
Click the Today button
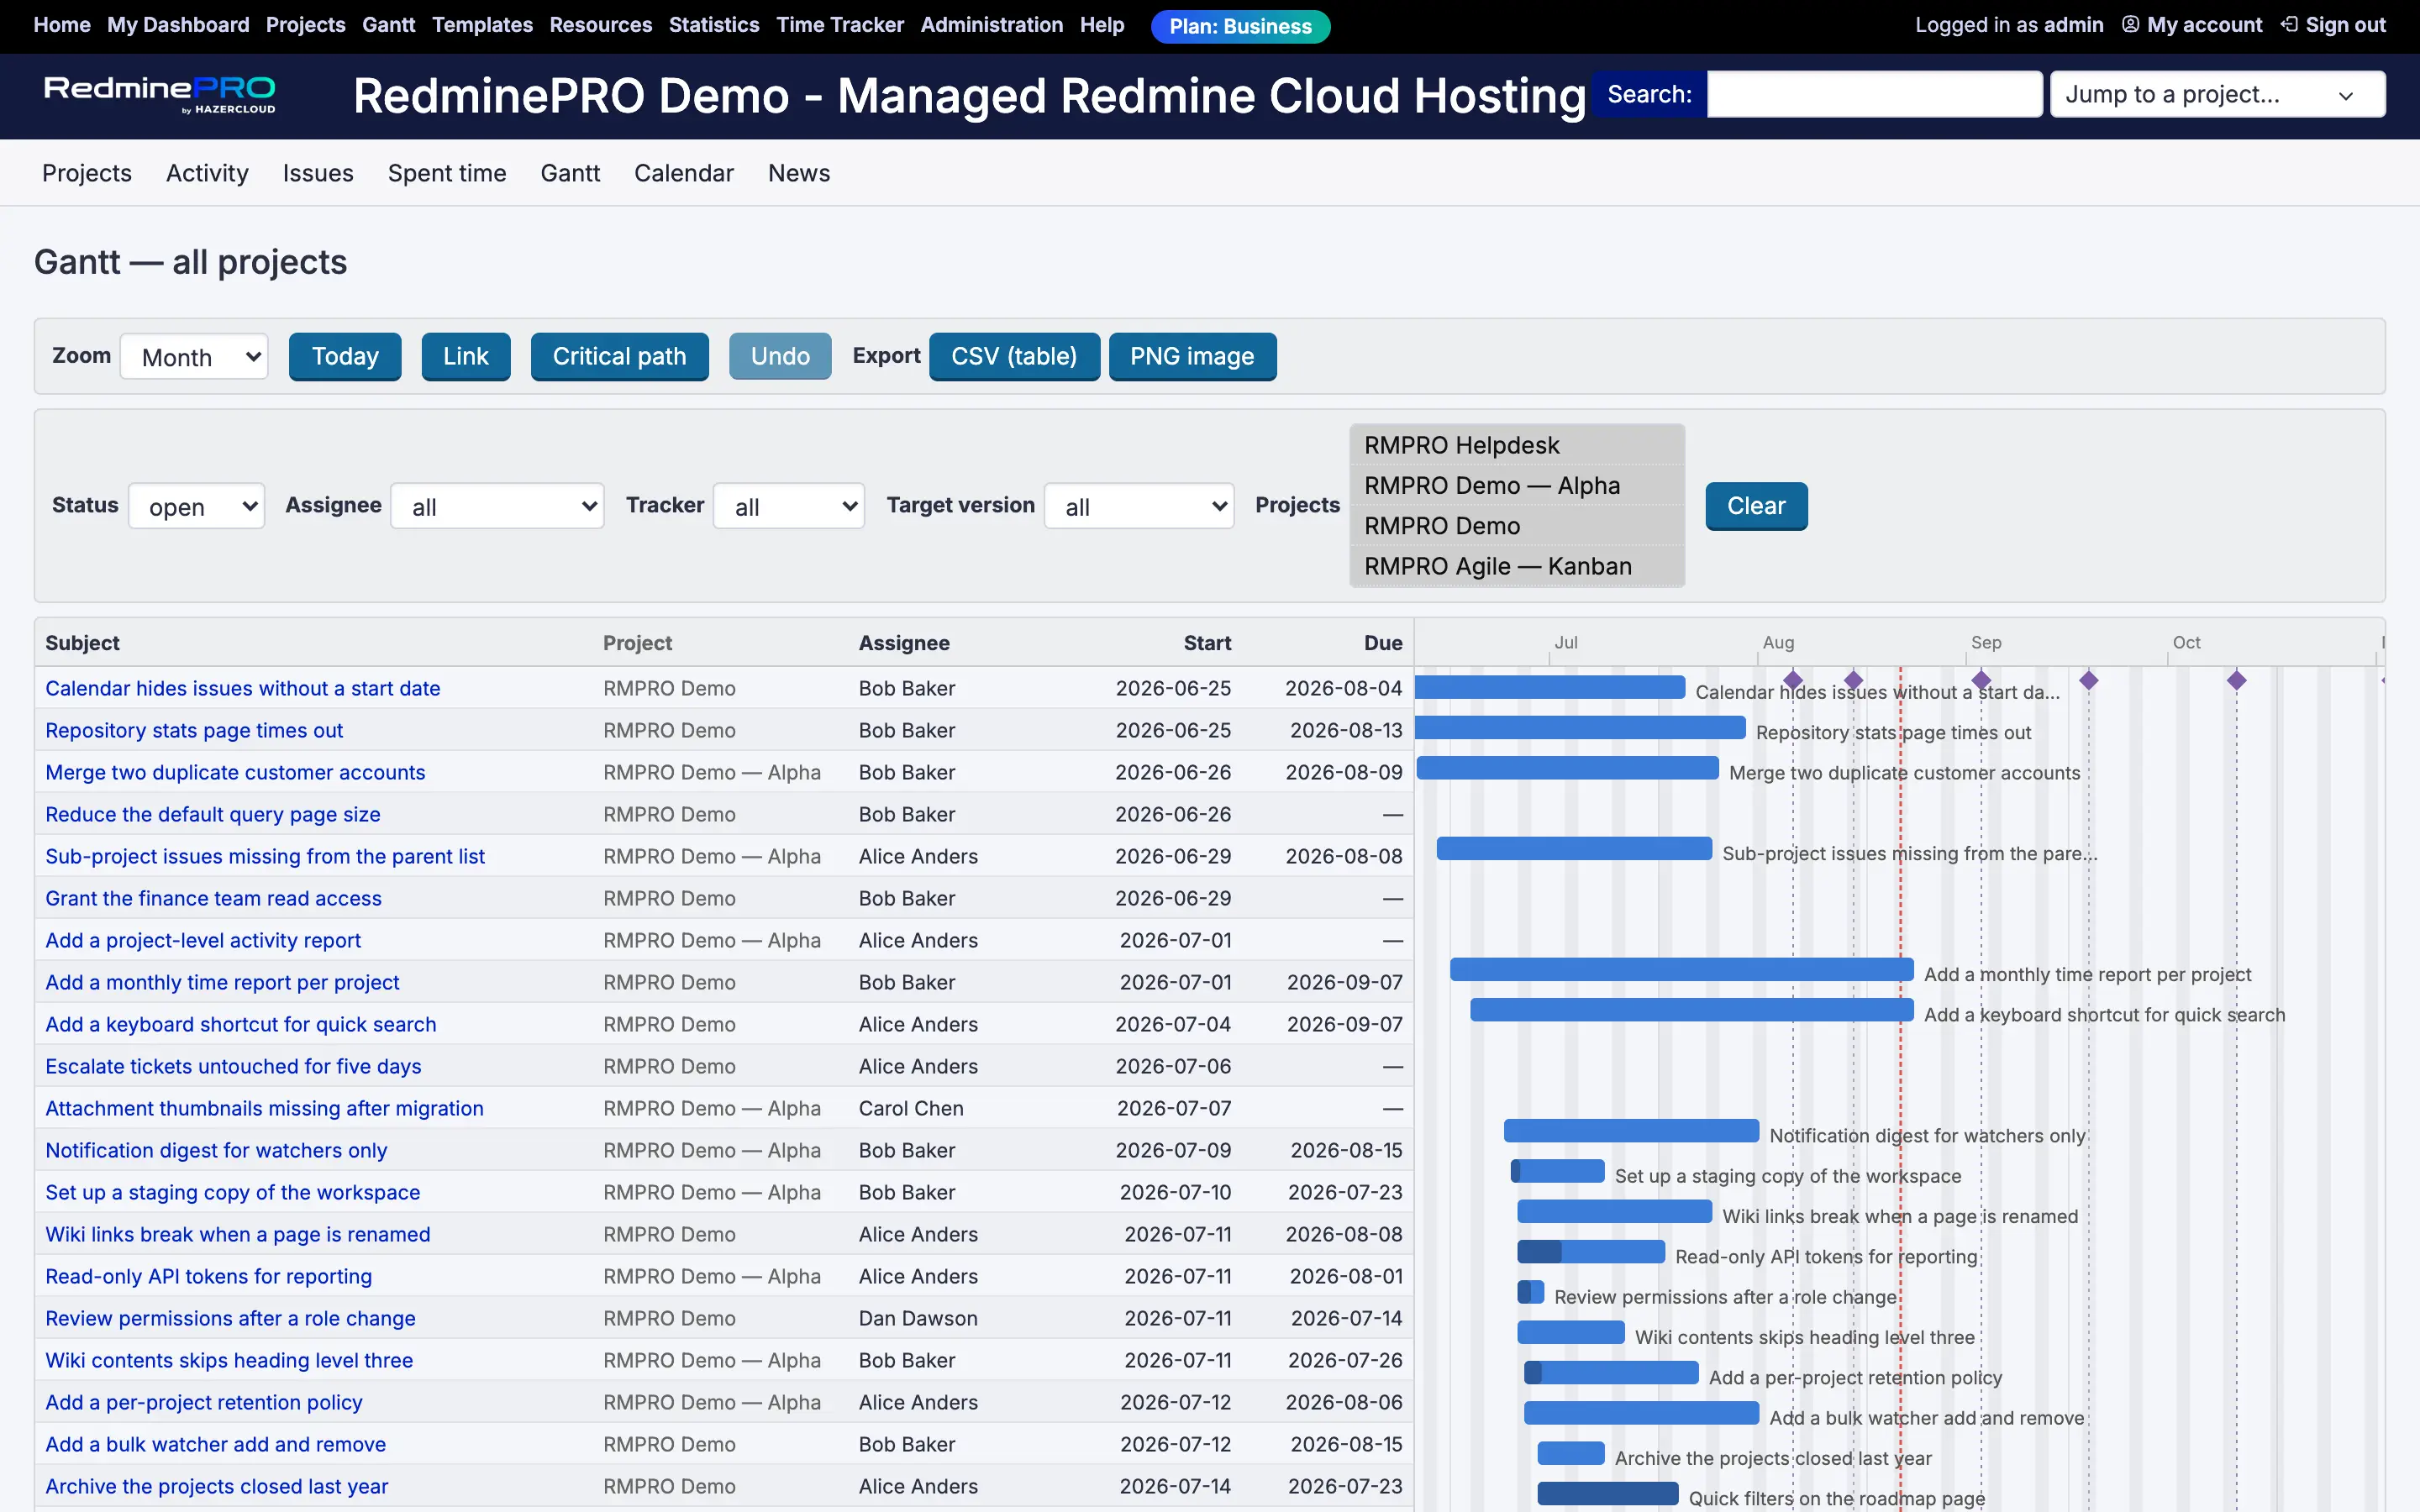tap(345, 357)
